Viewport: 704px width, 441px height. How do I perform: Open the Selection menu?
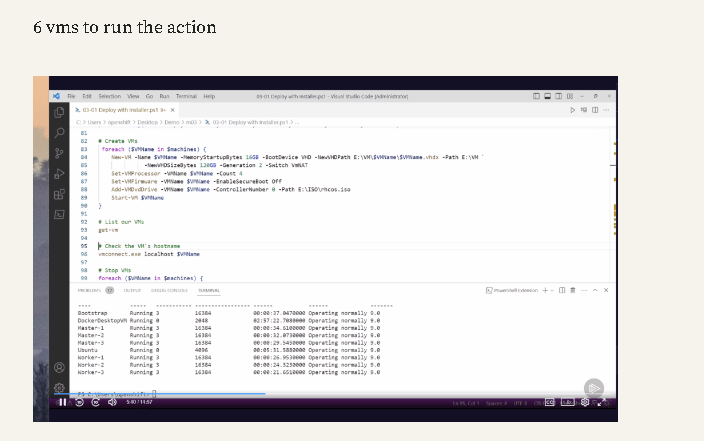click(x=110, y=96)
